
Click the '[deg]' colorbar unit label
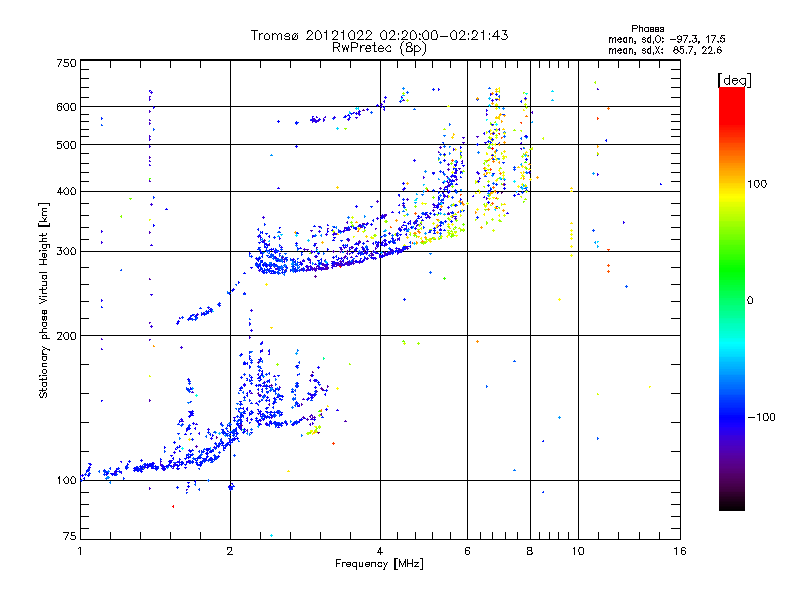(734, 80)
